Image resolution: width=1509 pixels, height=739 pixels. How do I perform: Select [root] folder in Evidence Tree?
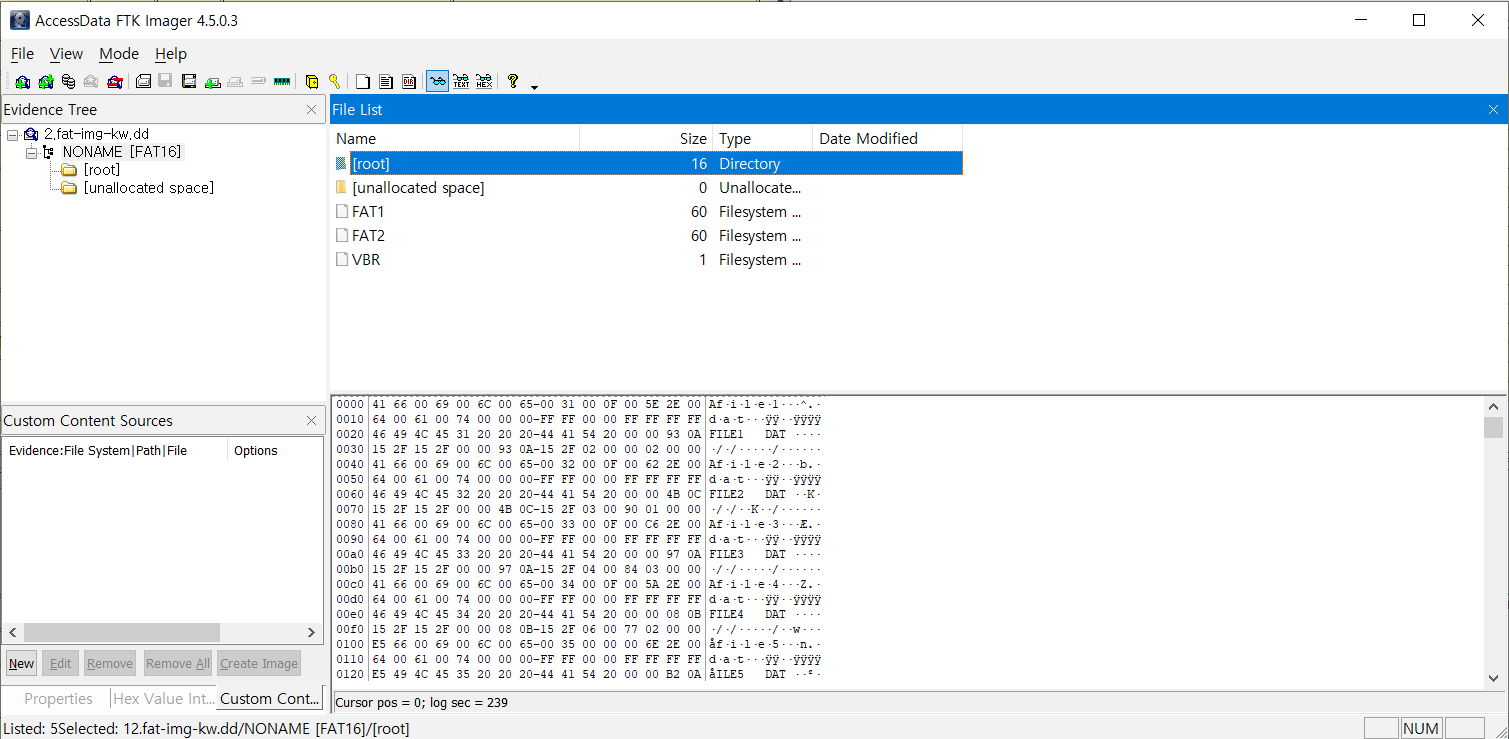pos(102,170)
